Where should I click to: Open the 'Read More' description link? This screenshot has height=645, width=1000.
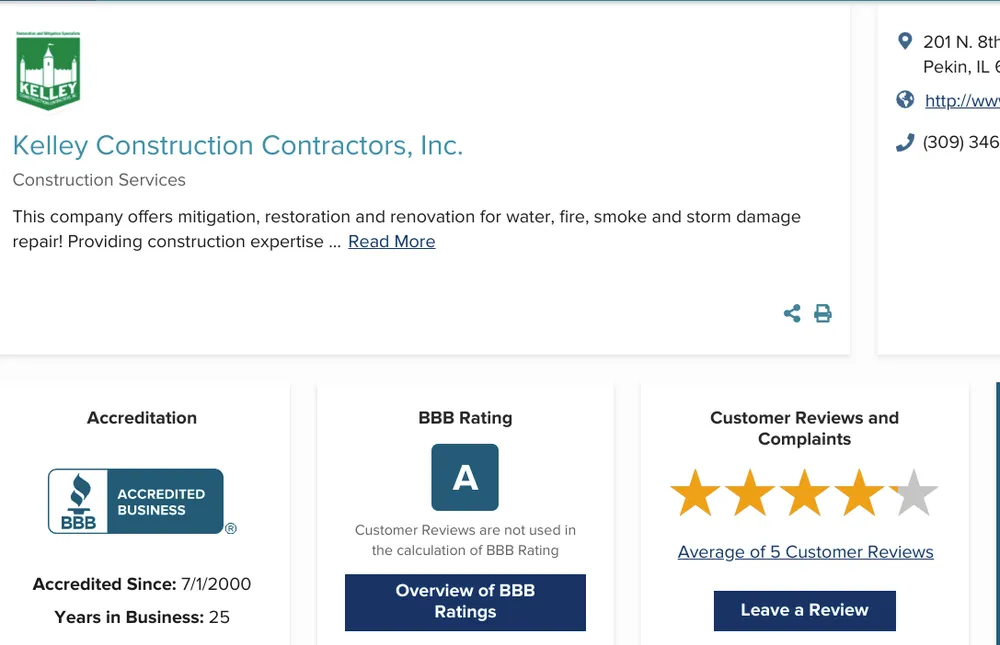coord(391,241)
